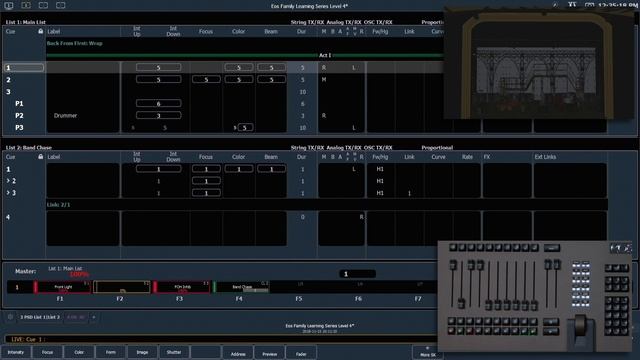The height and width of the screenshot is (360, 640).
Task: Click the Label column header in Main List
Action: pyautogui.click(x=53, y=31)
